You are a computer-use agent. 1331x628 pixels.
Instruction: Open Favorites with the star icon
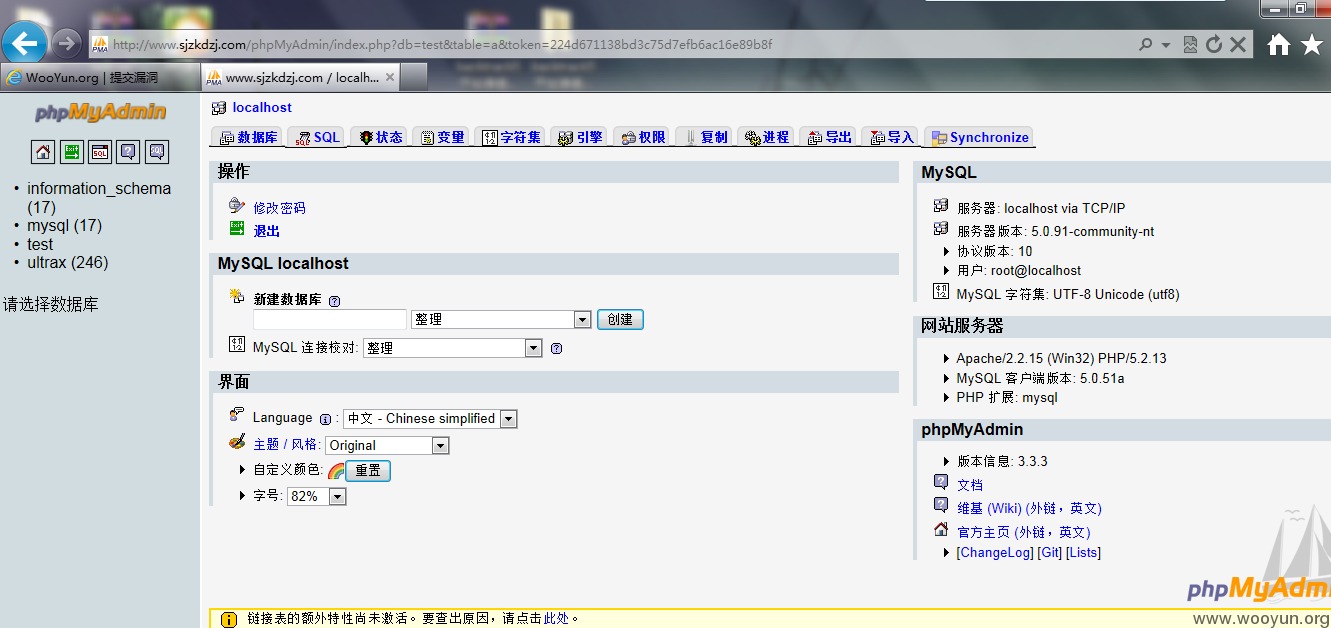(1312, 44)
